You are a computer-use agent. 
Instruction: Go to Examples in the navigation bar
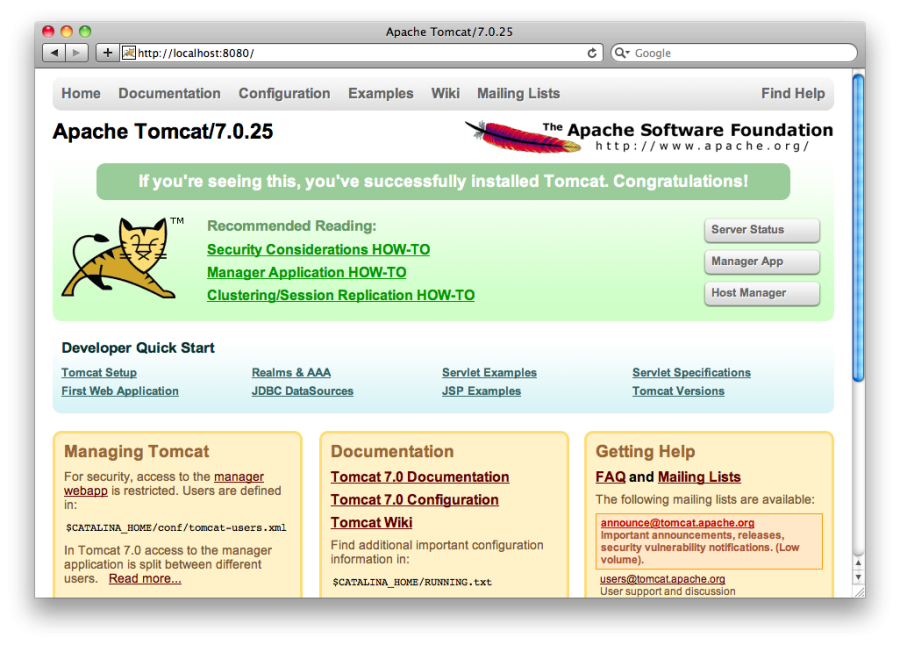(380, 94)
